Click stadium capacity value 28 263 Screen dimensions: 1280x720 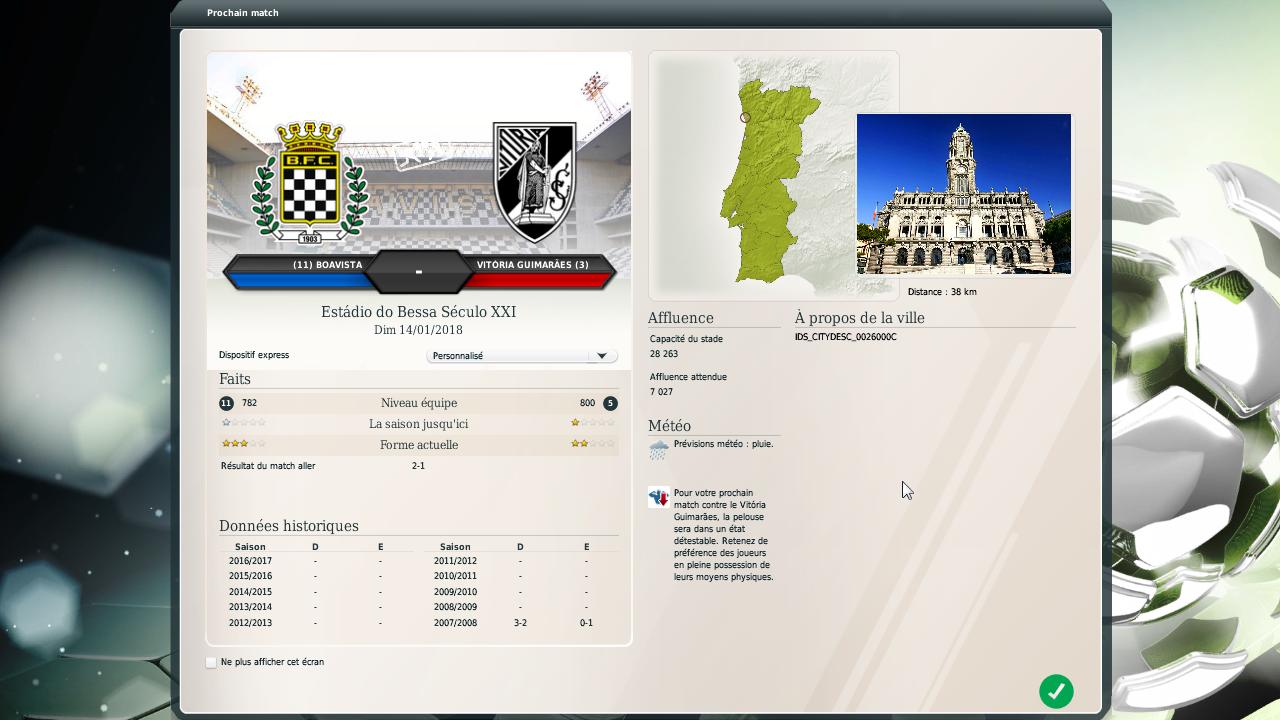[664, 354]
